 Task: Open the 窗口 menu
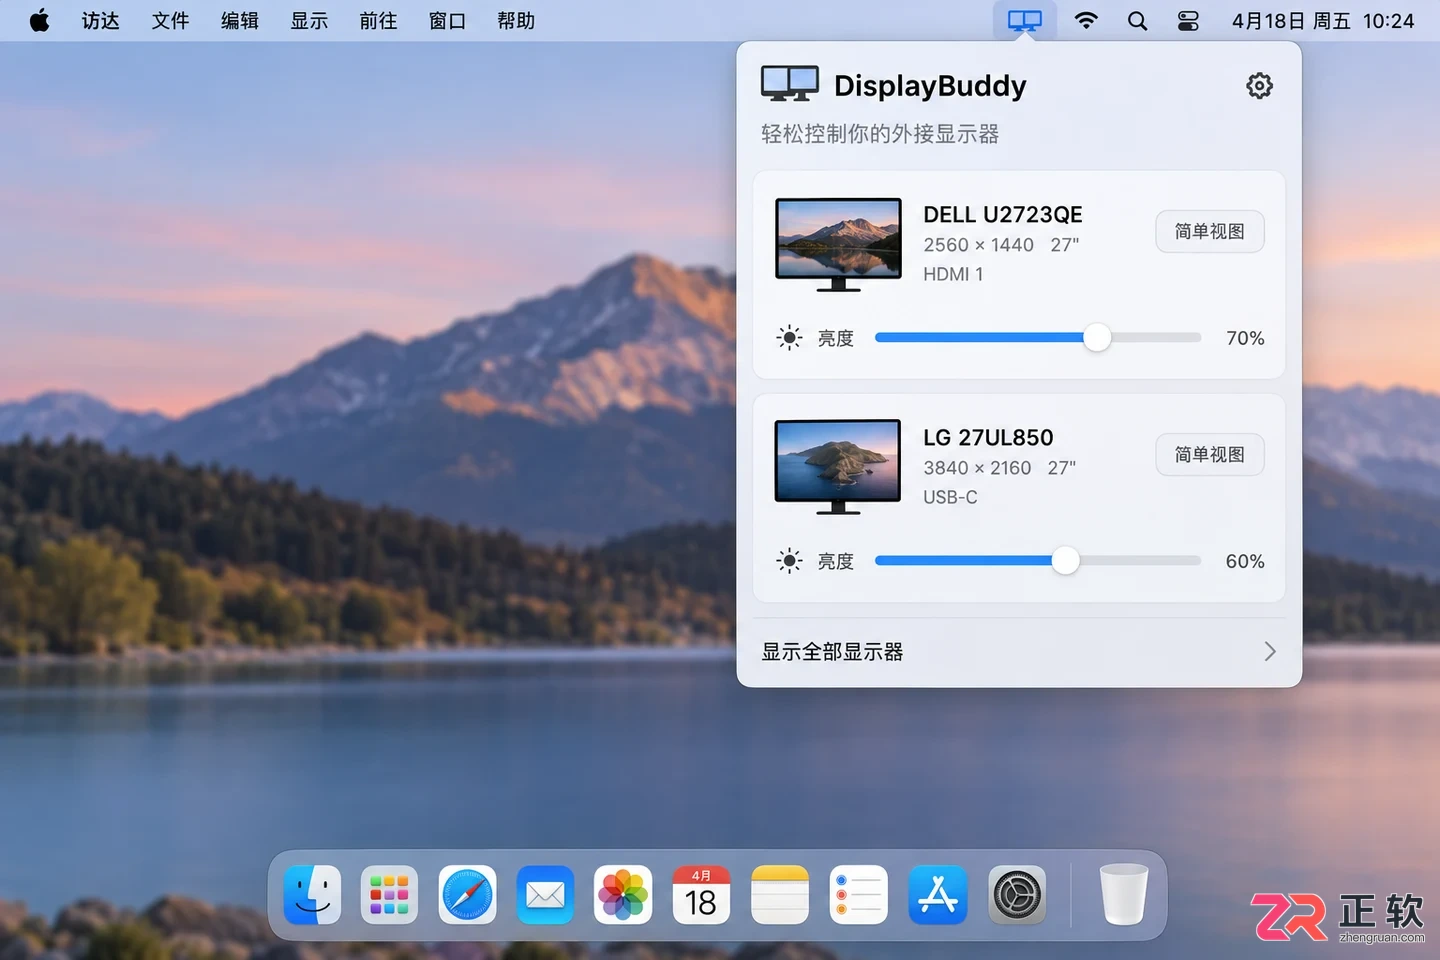click(x=447, y=21)
